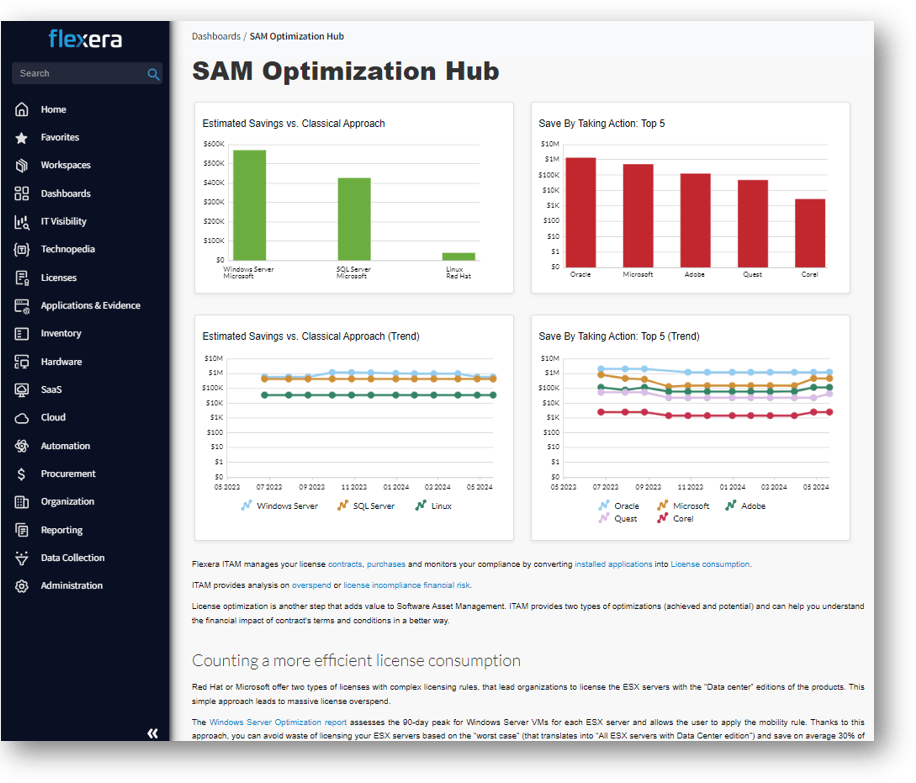The height and width of the screenshot is (783, 916).
Task: Open the Workspaces icon
Action: (x=22, y=165)
